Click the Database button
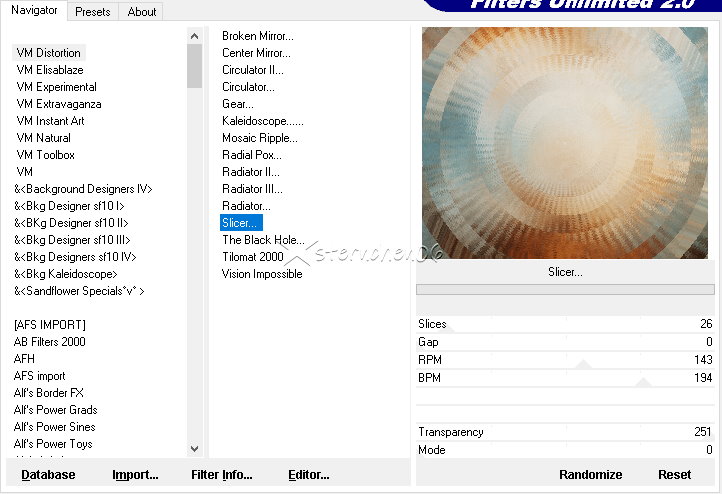The image size is (722, 494). click(x=48, y=475)
